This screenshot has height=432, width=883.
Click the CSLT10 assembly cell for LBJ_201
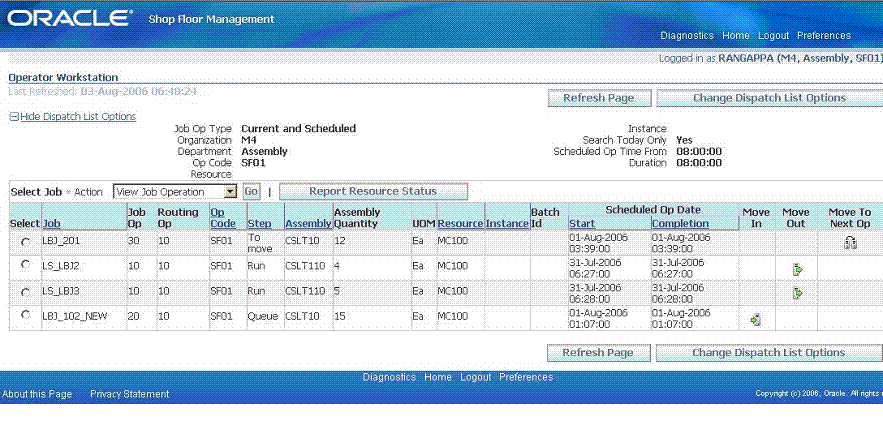coord(302,241)
